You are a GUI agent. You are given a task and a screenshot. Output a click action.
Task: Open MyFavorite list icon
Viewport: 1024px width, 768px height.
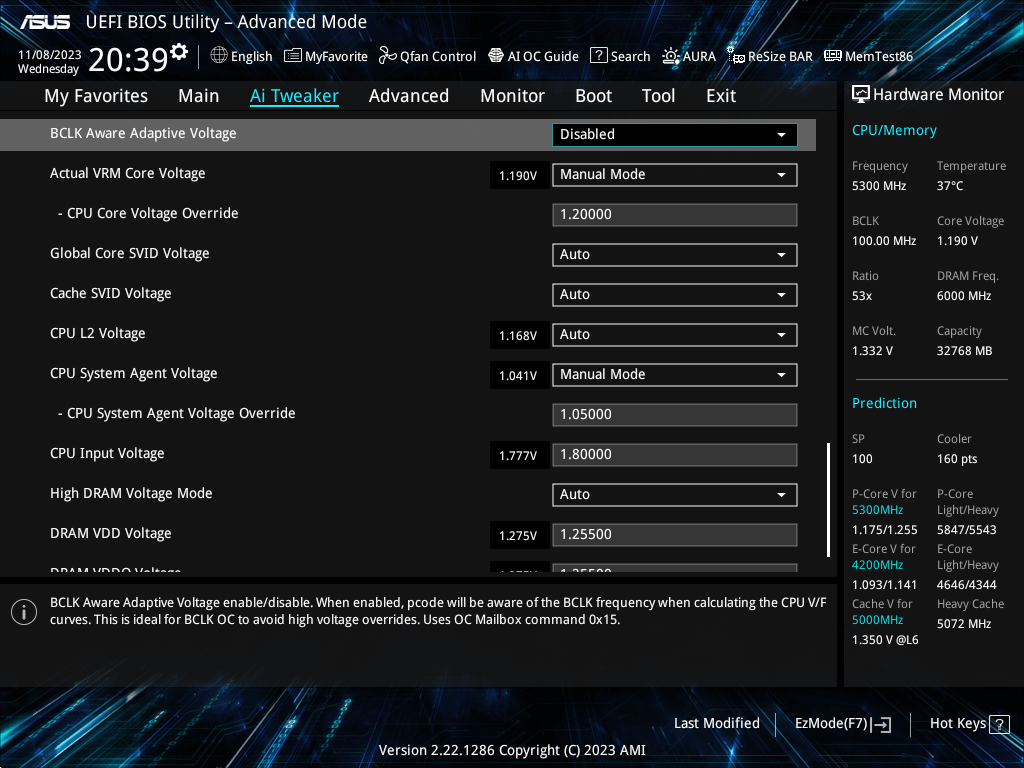293,56
